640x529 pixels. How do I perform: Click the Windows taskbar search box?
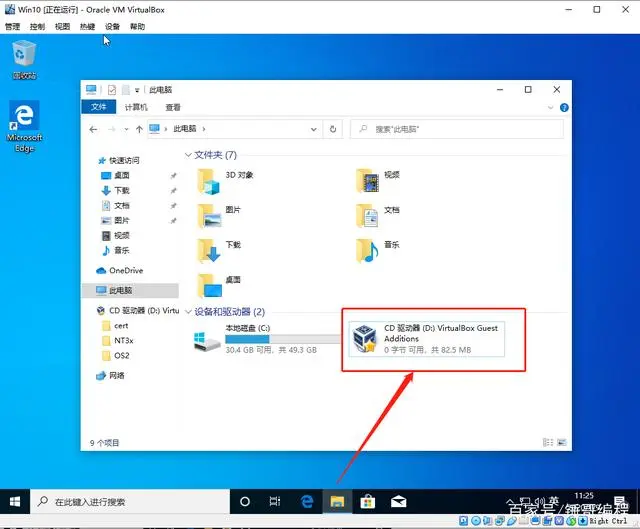[x=130, y=501]
